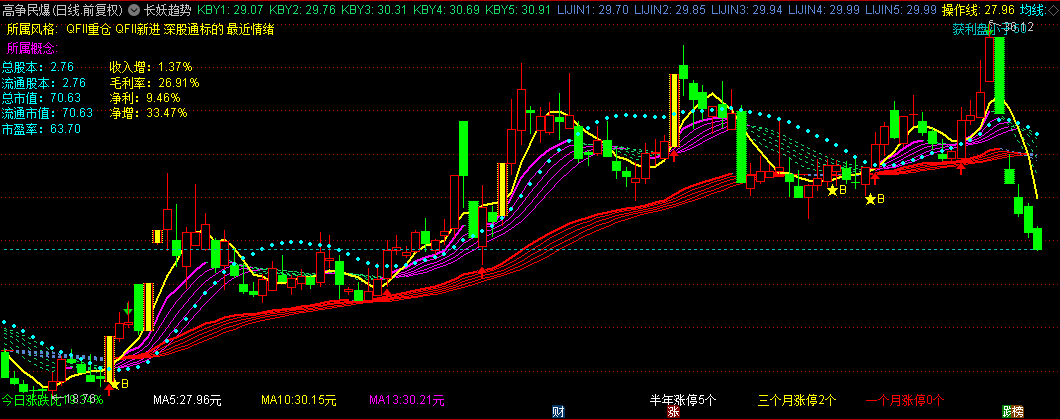1060x420 pixels.
Task: Click the 市盈率: 63.70 value
Action: [x=41, y=129]
